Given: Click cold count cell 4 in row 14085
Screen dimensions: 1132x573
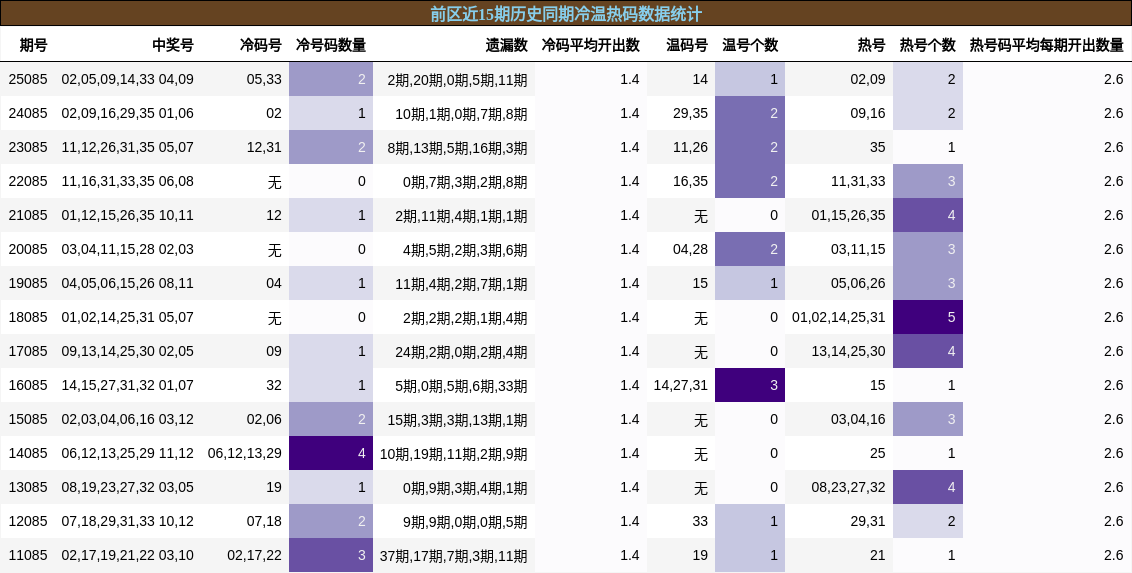Looking at the screenshot, I should [331, 452].
